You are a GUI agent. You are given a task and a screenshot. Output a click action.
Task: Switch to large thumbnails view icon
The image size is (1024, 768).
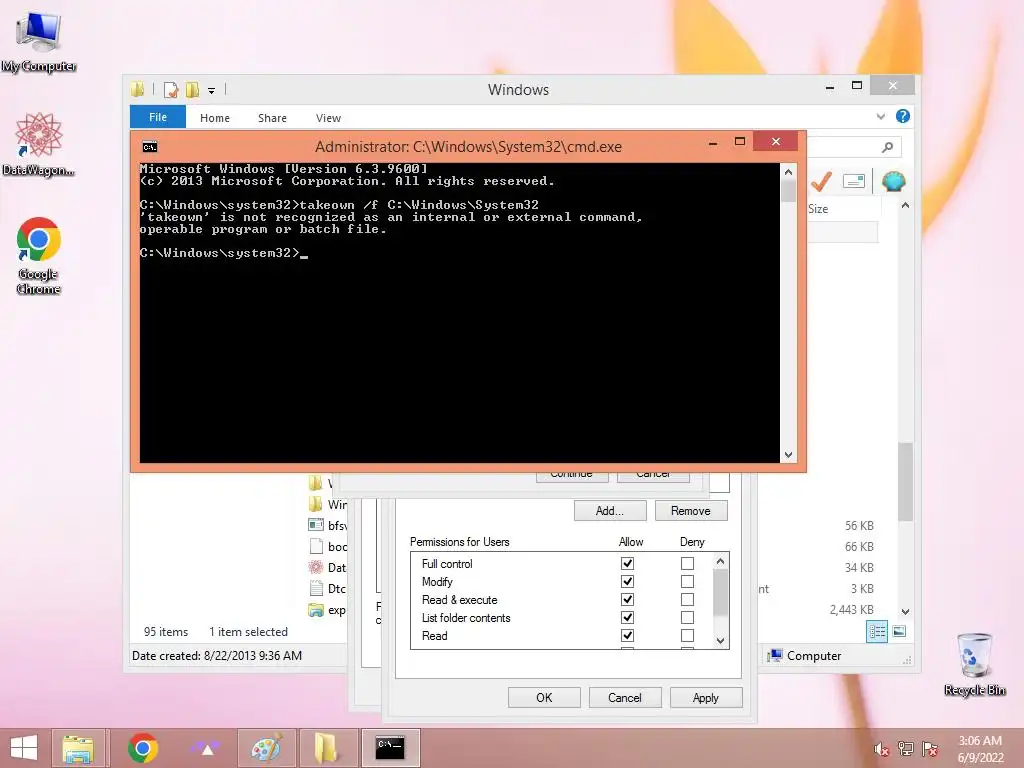point(899,631)
